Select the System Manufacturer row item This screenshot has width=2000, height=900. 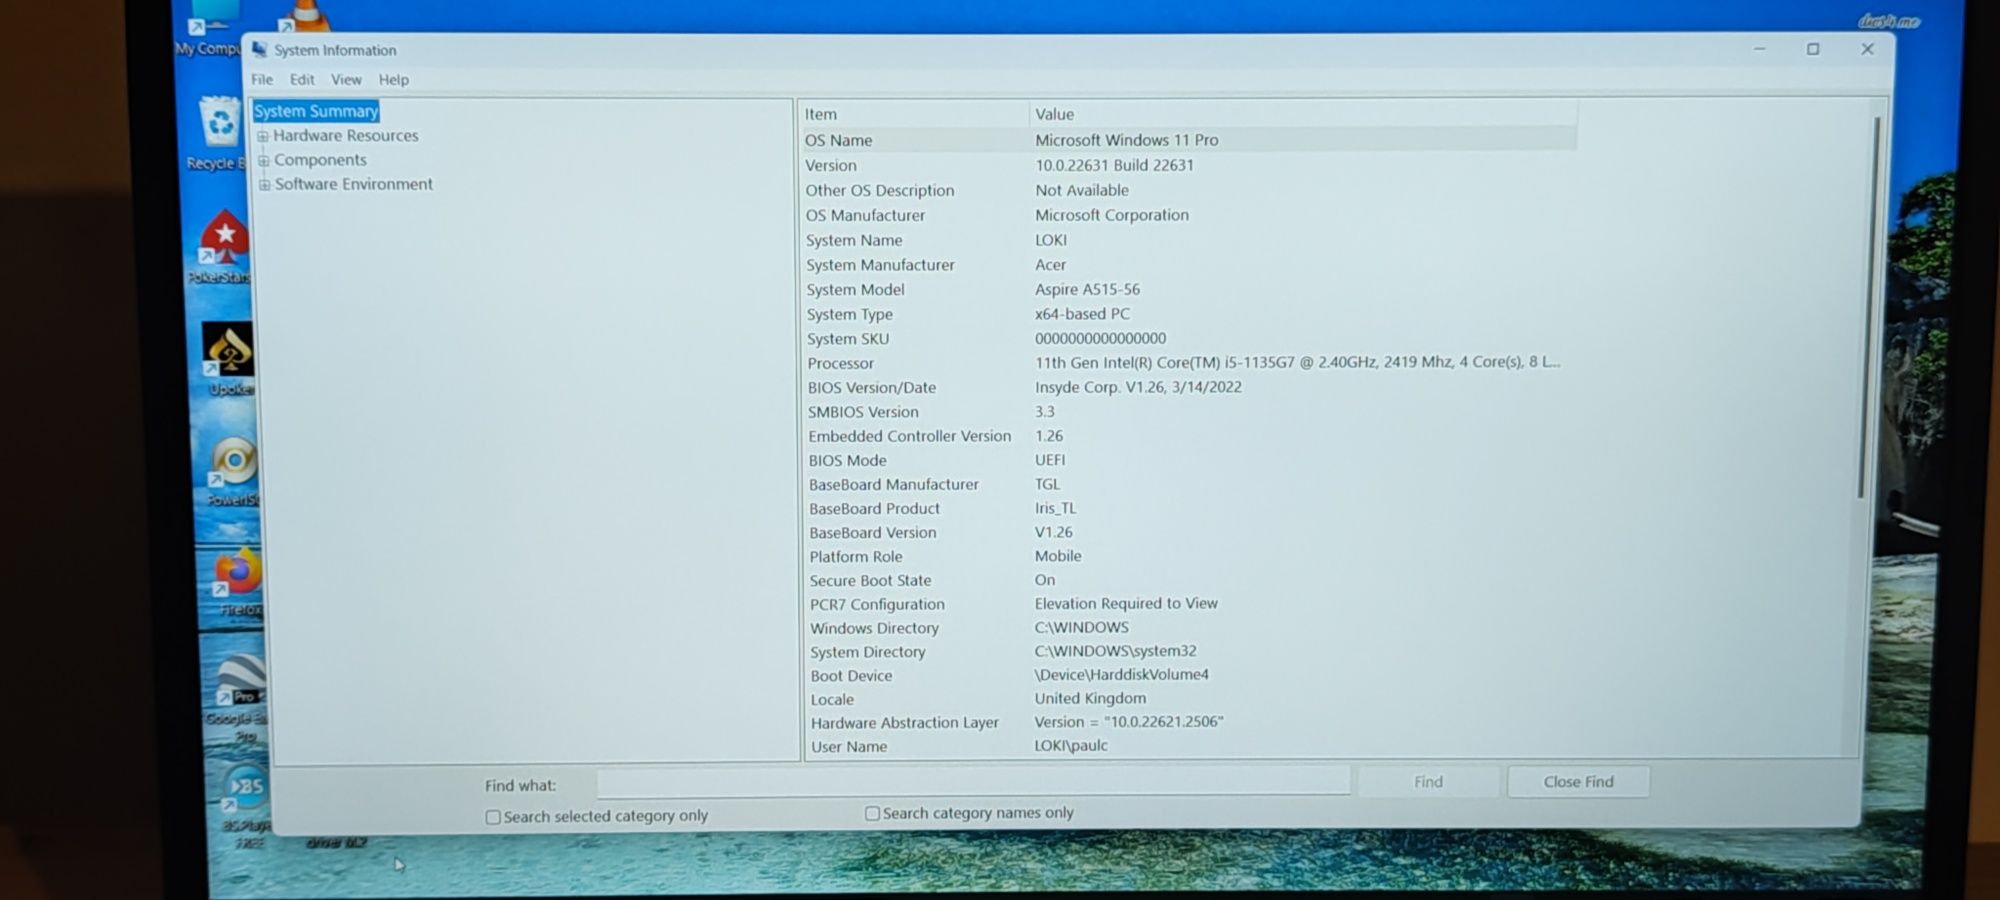pyautogui.click(x=880, y=265)
